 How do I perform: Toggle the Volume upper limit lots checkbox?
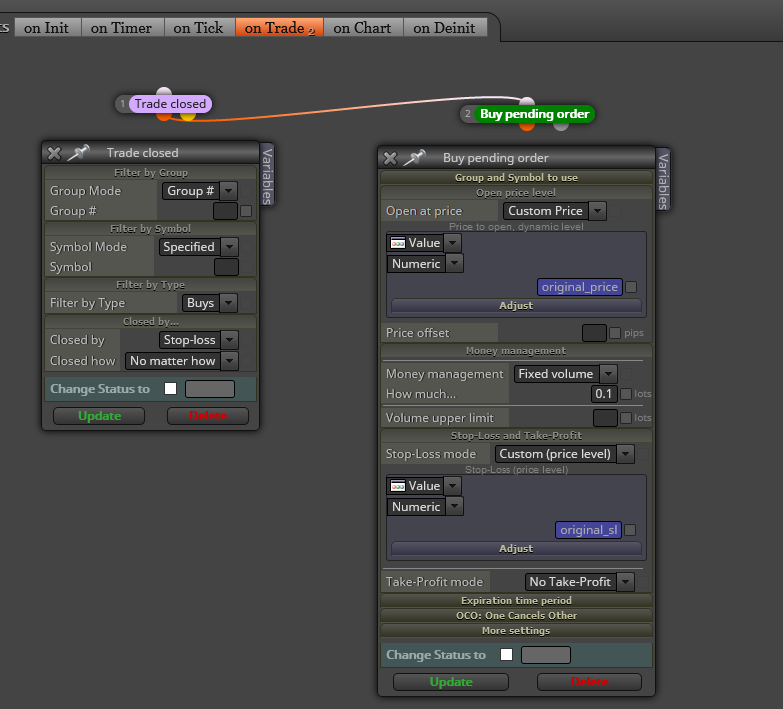626,418
